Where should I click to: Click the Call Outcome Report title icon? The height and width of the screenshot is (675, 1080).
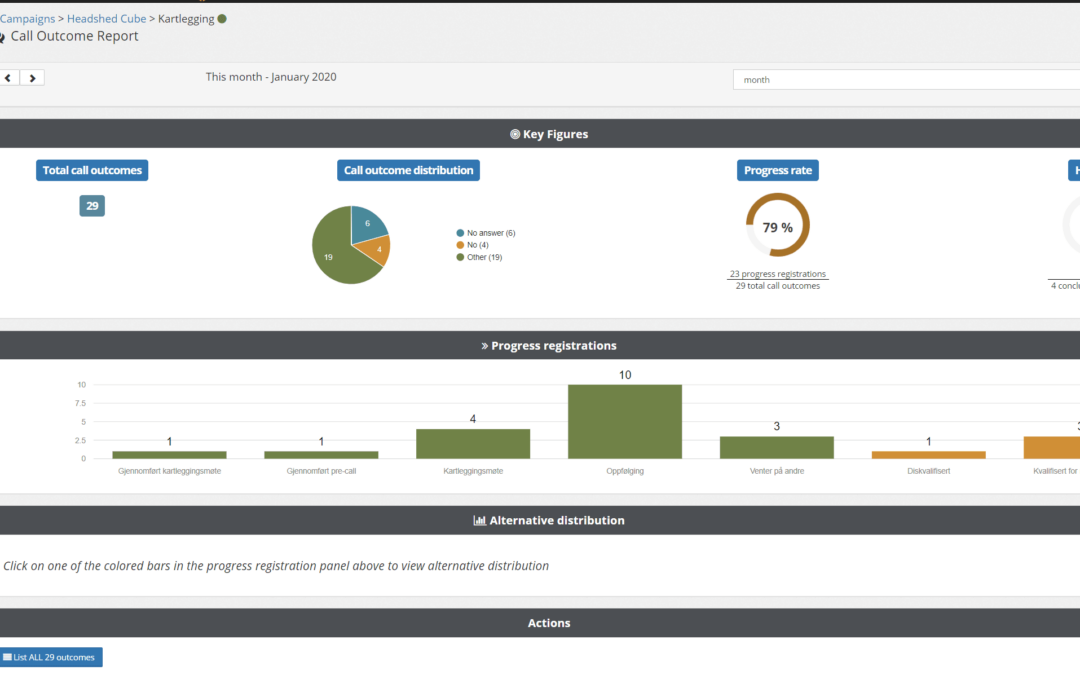2,37
